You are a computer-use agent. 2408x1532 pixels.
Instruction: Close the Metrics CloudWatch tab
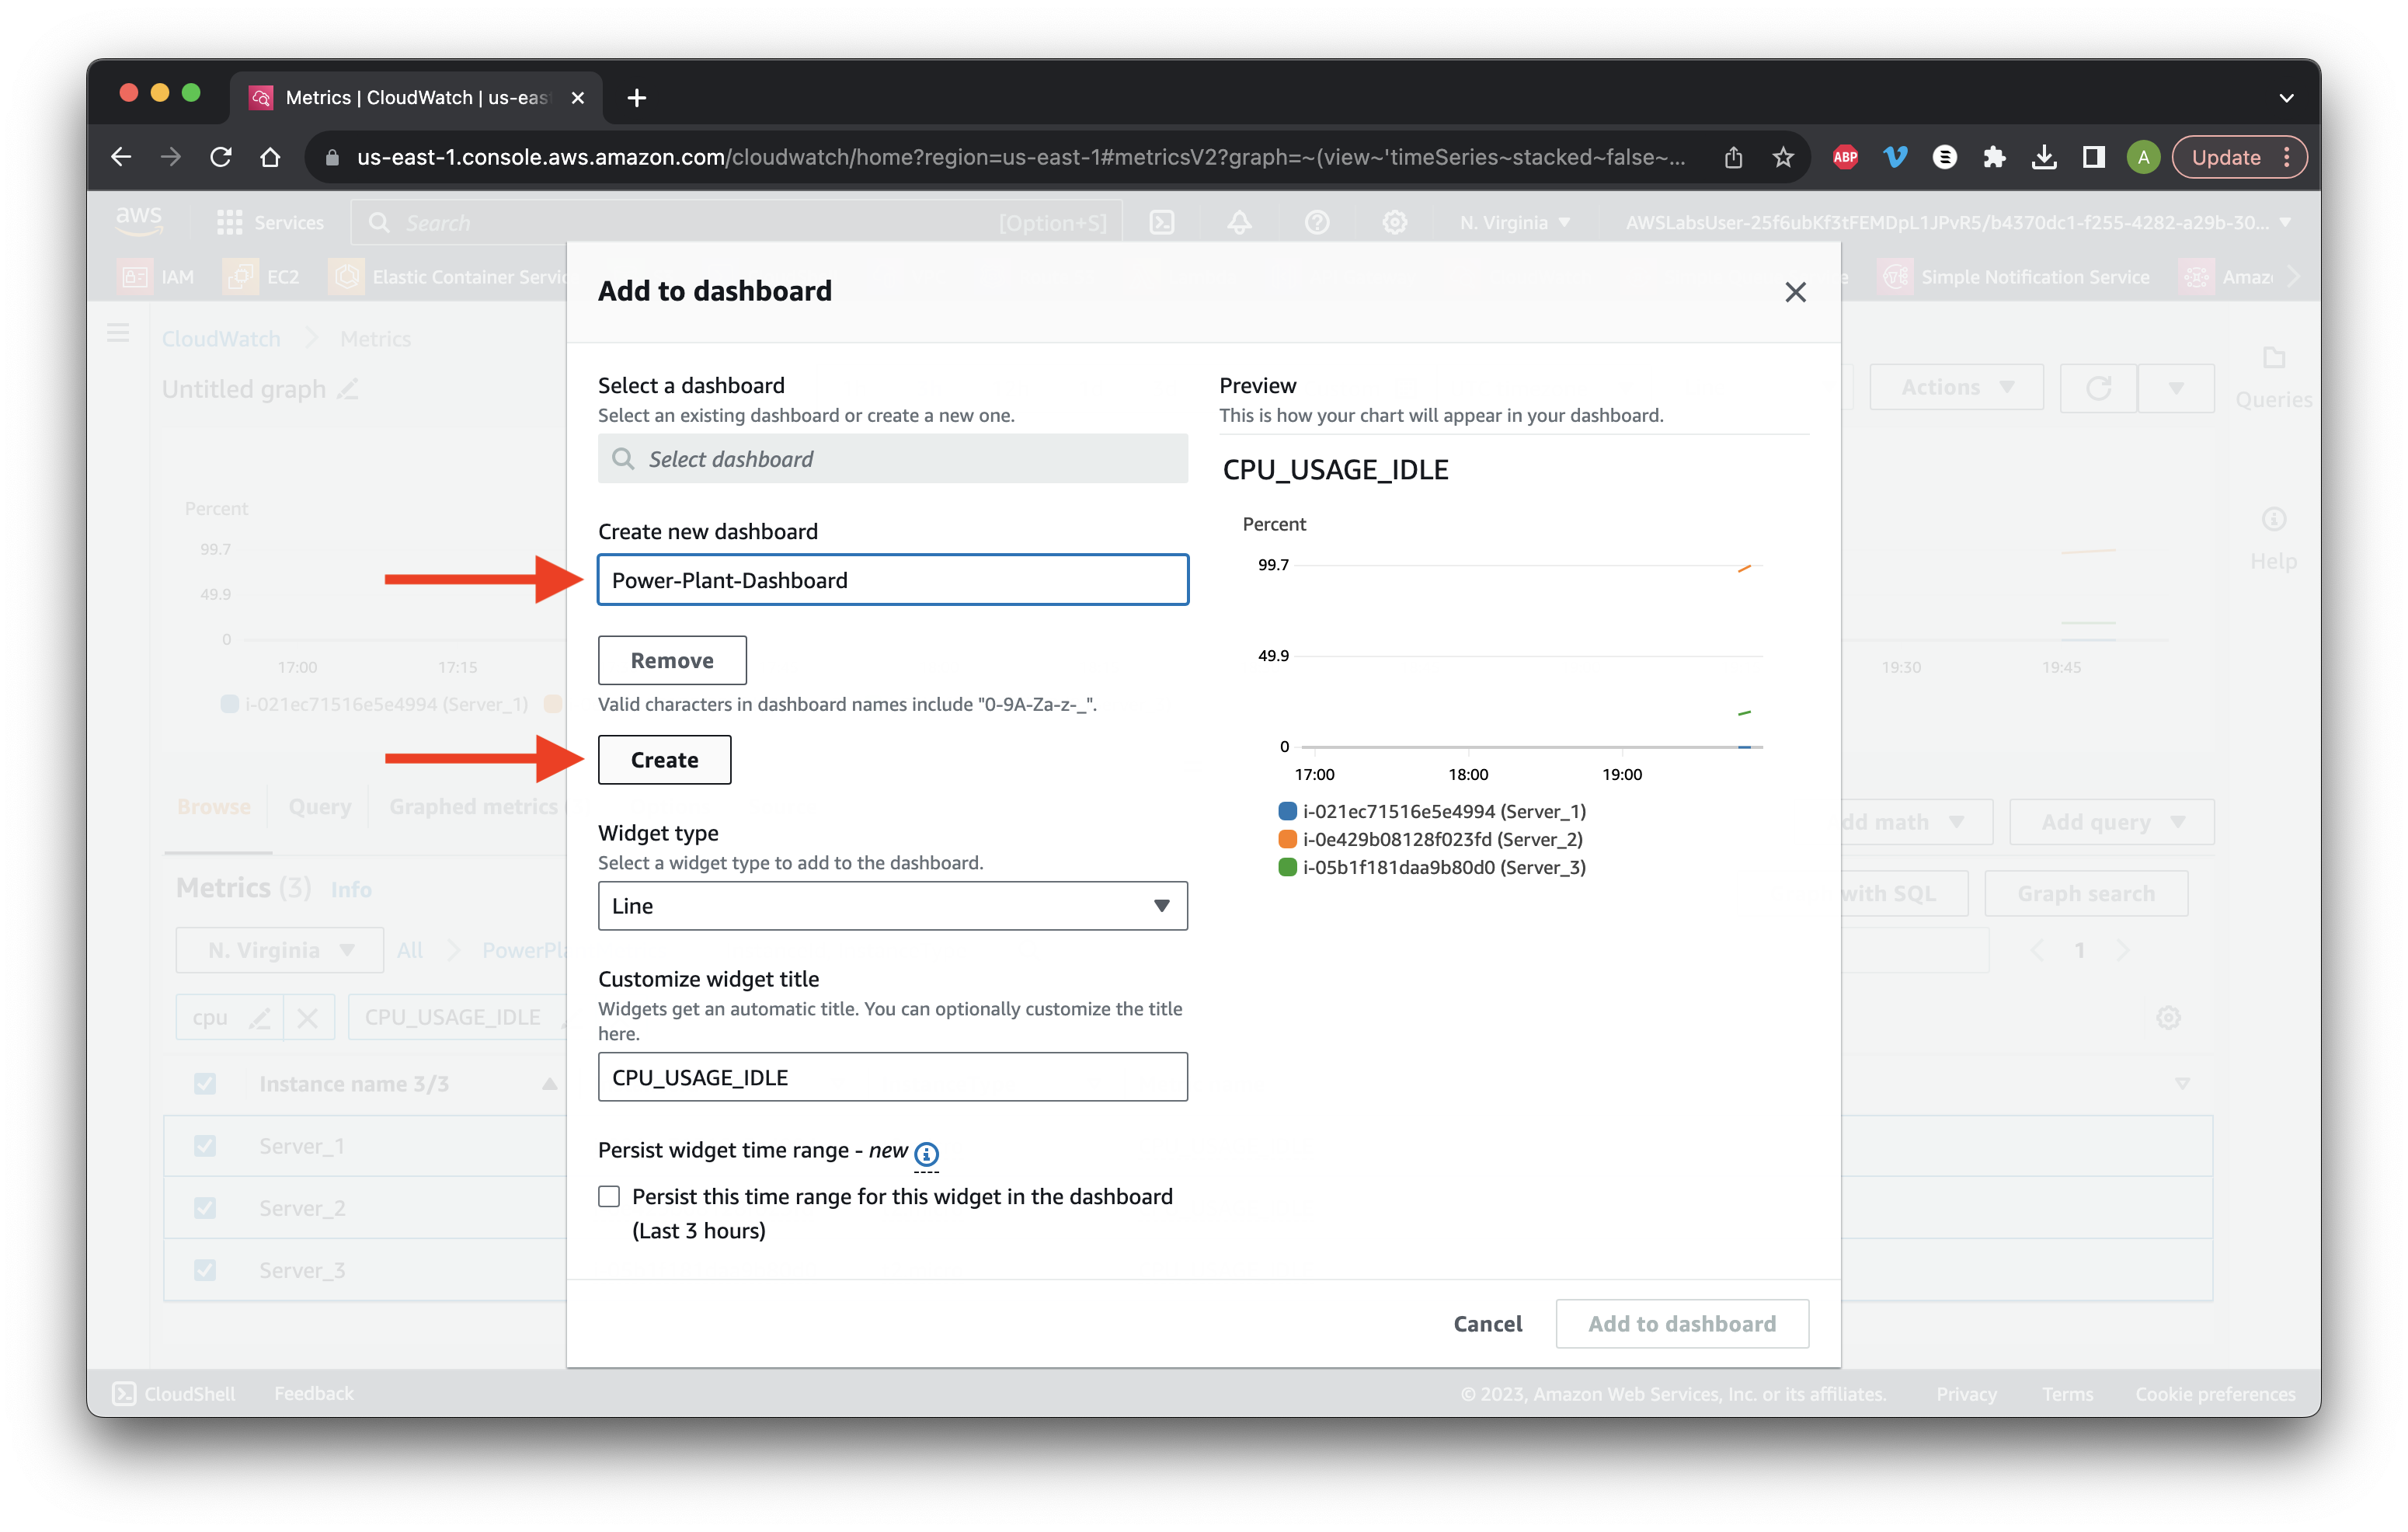(x=577, y=98)
